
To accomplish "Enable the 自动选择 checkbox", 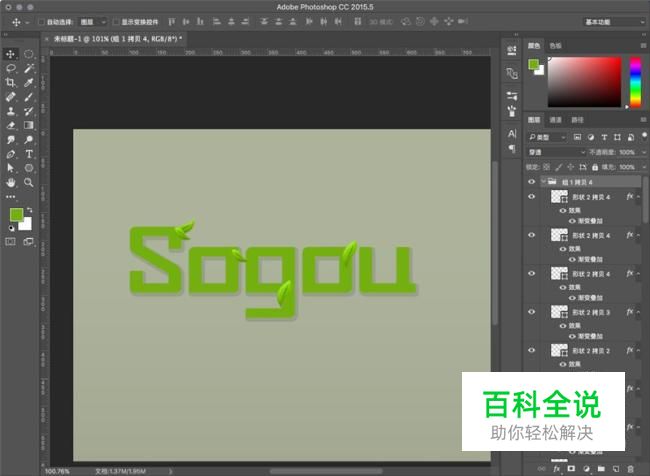I will 41,21.
